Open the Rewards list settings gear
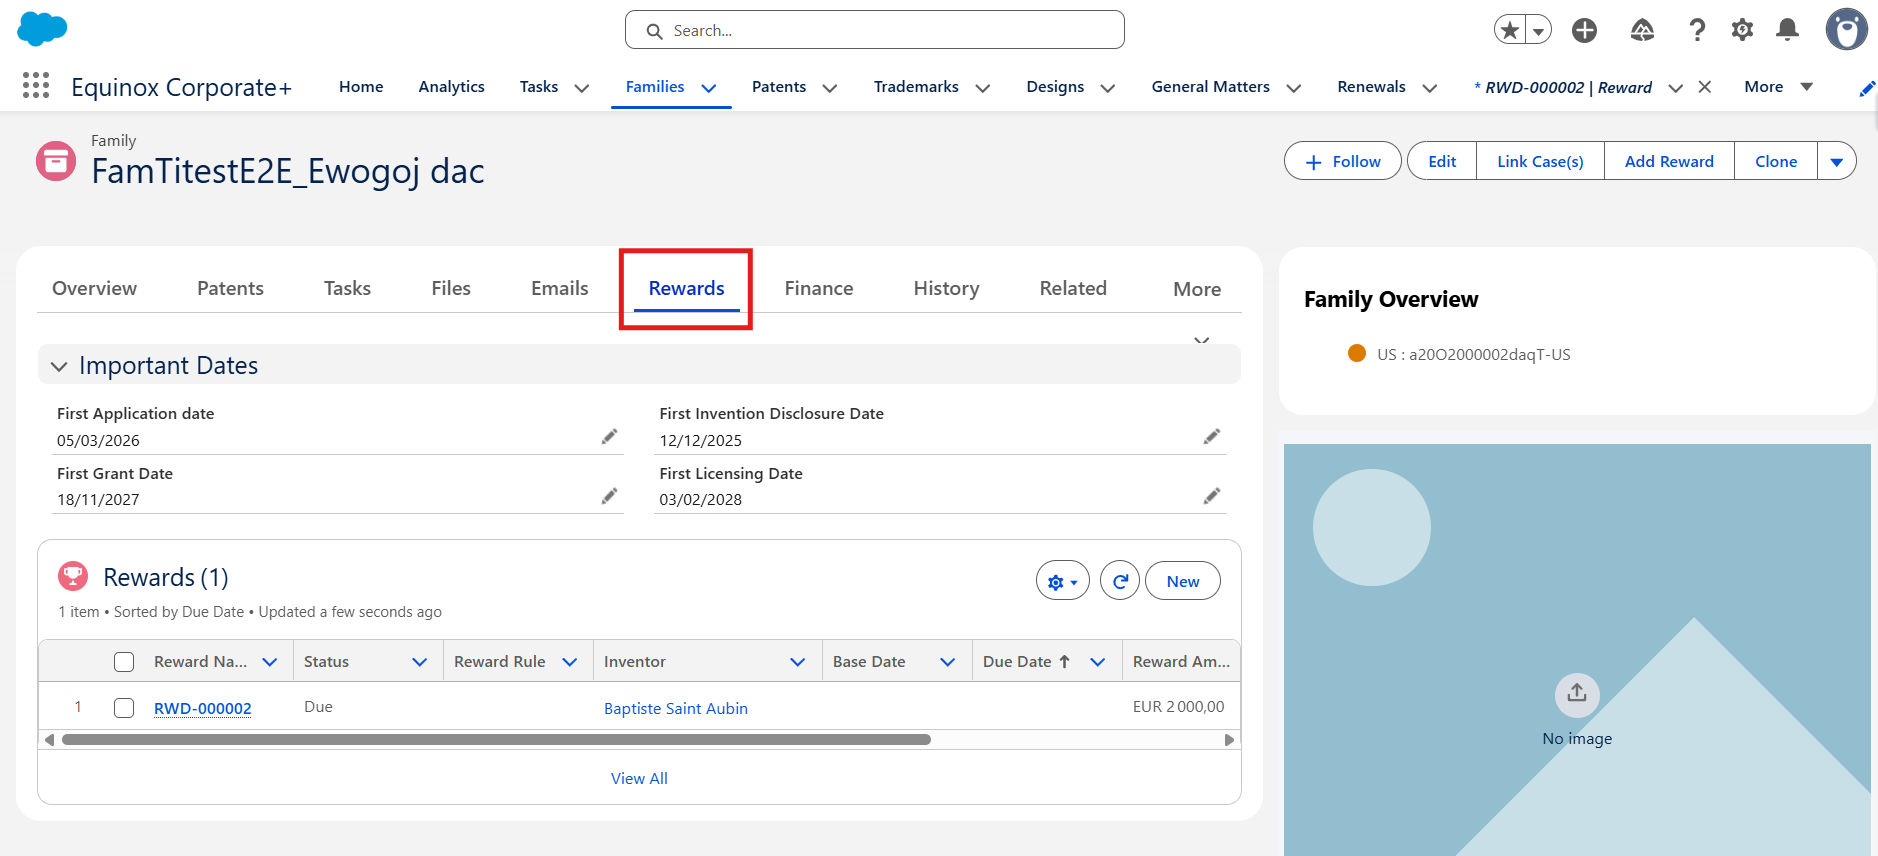 pos(1062,581)
